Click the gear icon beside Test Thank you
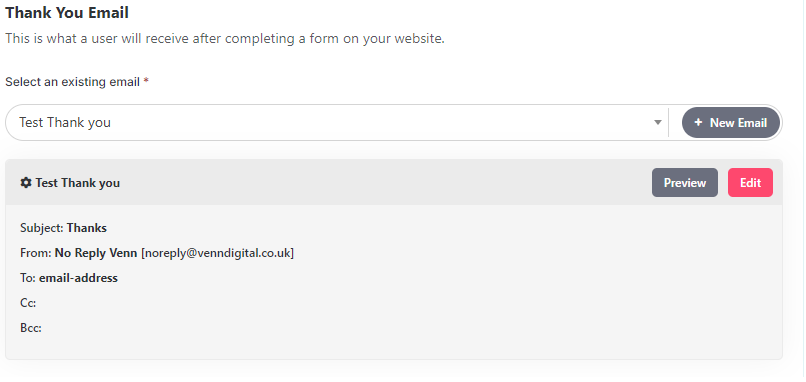 (x=26, y=183)
